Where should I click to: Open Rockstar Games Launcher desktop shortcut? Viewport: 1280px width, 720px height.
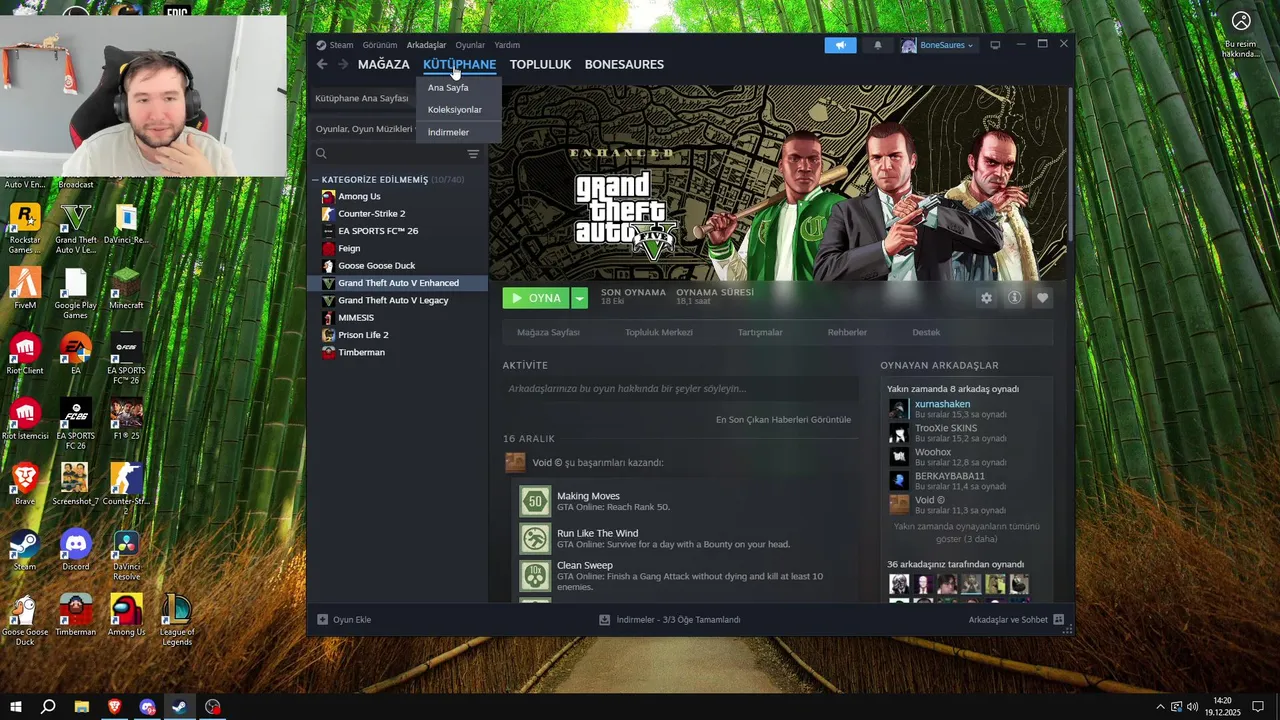(x=25, y=228)
